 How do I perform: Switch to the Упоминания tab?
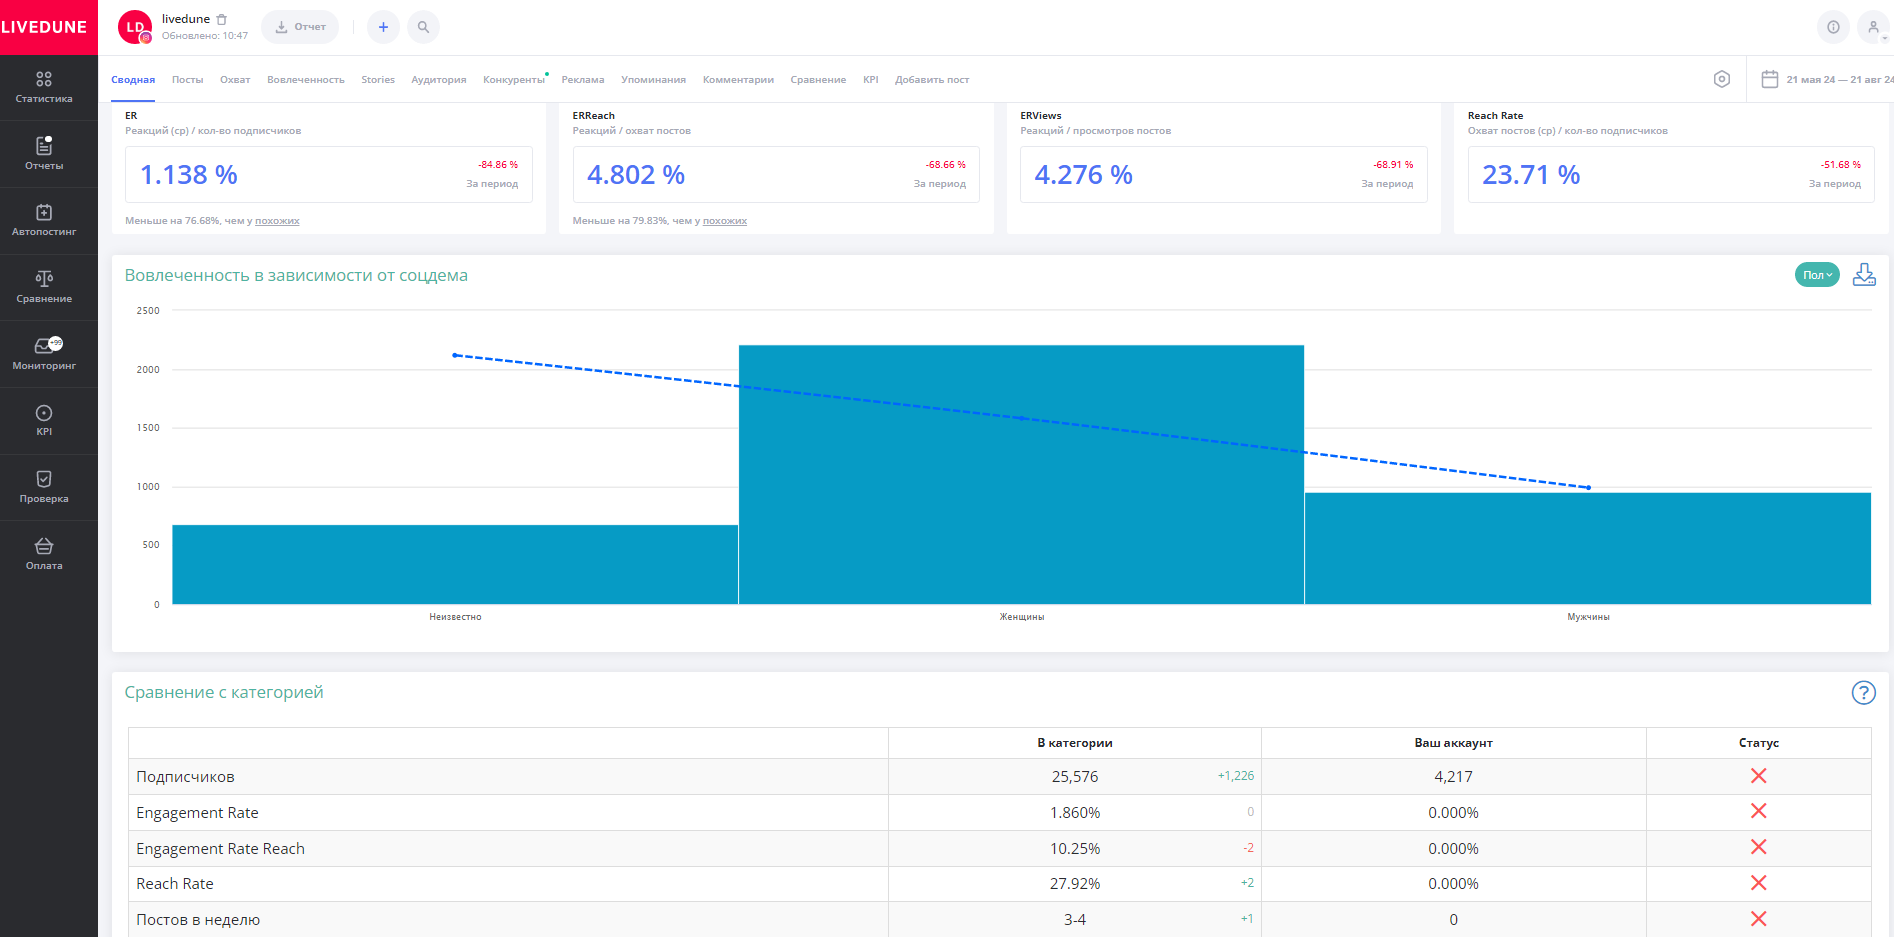[653, 80]
